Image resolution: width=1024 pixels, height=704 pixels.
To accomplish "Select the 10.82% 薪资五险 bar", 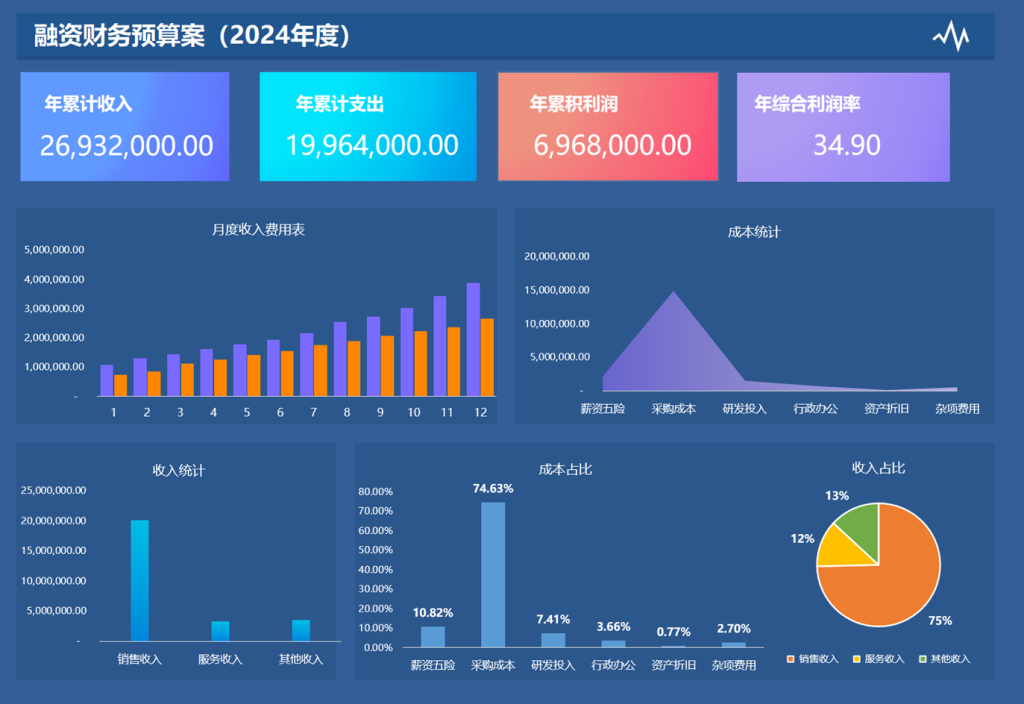I will coord(433,637).
